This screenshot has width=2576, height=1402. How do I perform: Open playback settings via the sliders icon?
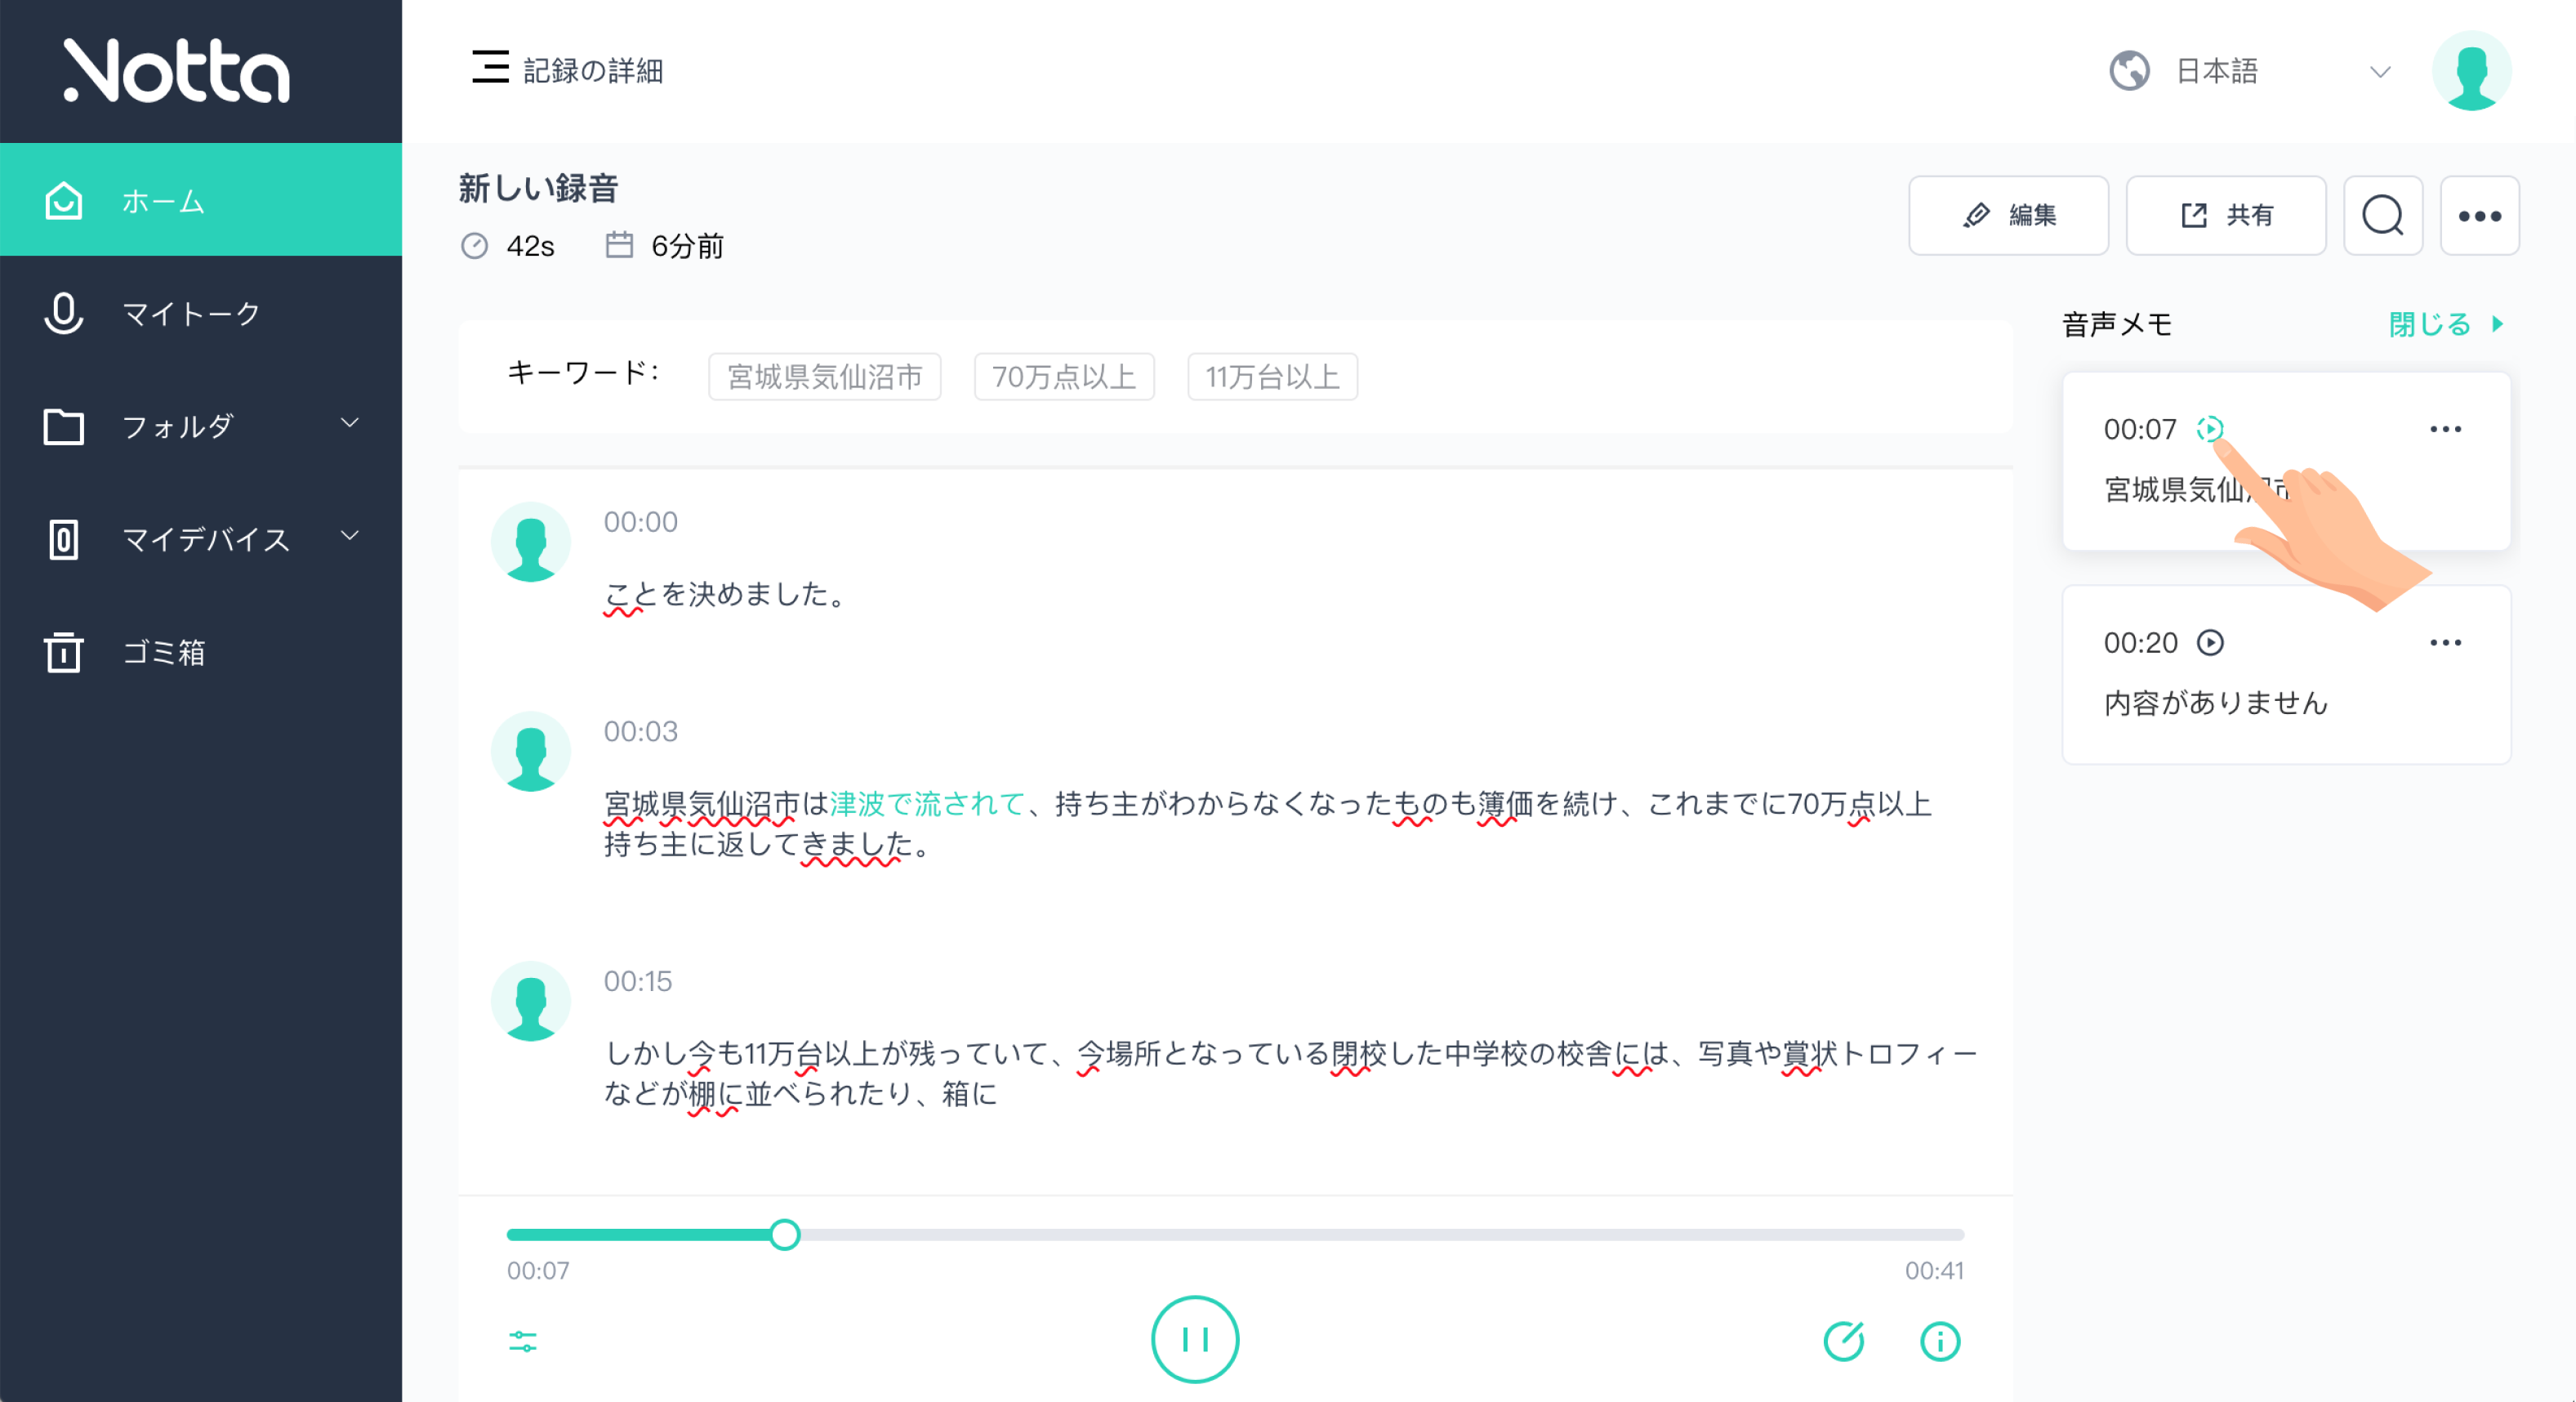(x=524, y=1340)
